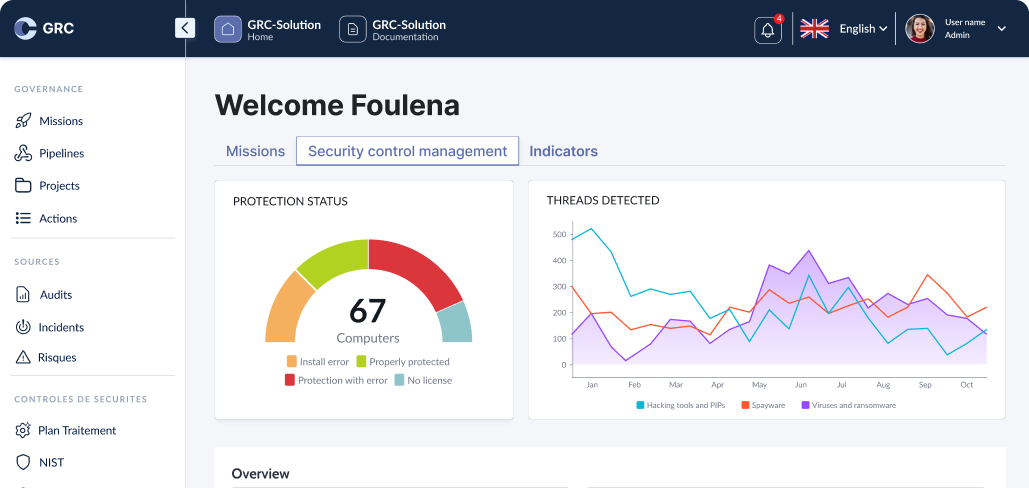Select the Security control management tab
1029x488 pixels.
click(x=407, y=151)
